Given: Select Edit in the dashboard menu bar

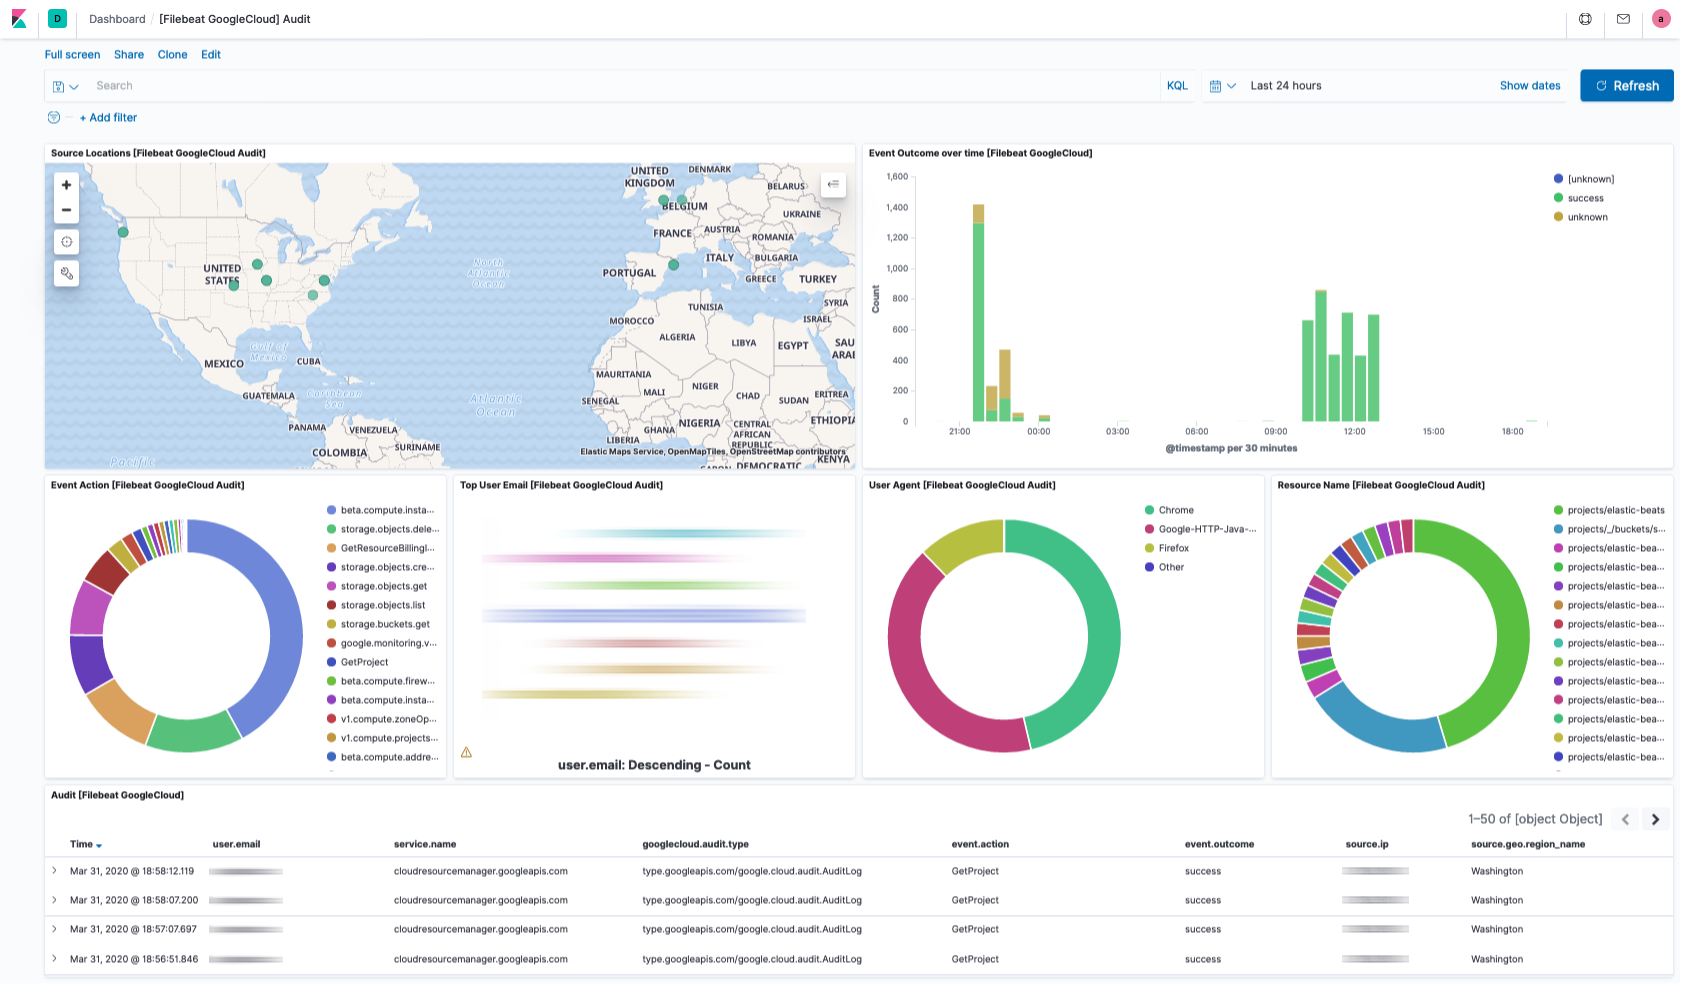Looking at the screenshot, I should pos(210,54).
